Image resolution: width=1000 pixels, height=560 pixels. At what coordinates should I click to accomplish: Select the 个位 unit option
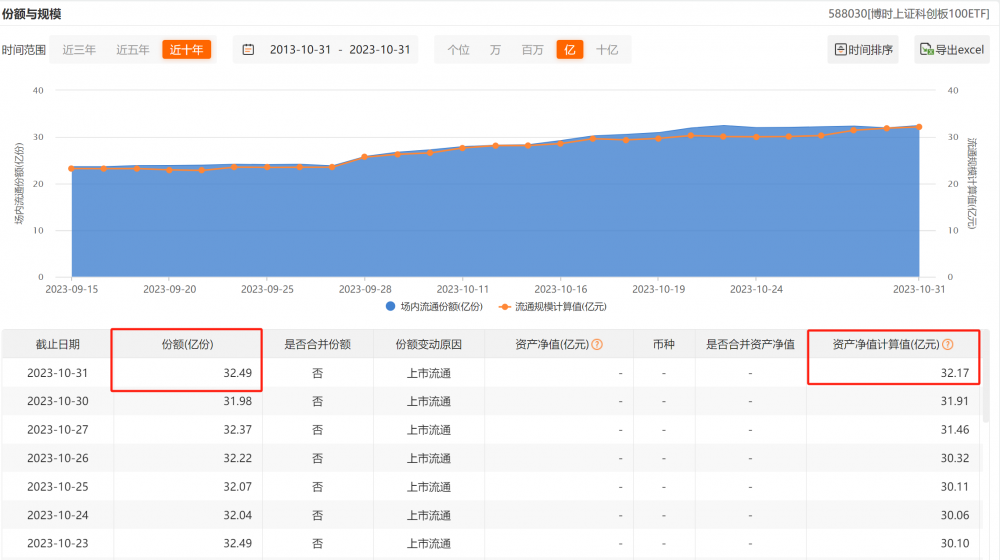click(x=458, y=50)
